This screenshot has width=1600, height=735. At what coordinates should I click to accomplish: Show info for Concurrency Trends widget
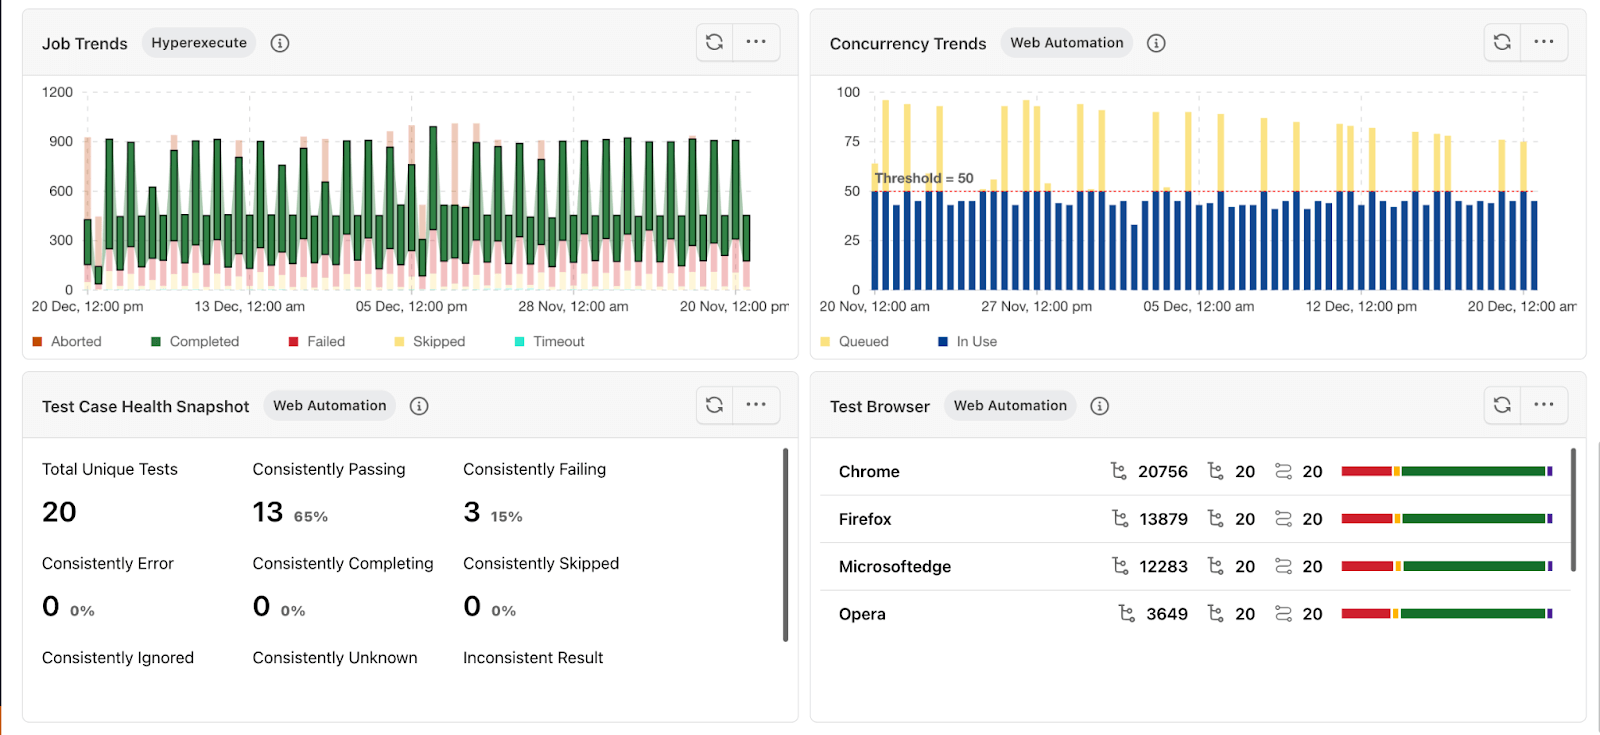tap(1156, 43)
